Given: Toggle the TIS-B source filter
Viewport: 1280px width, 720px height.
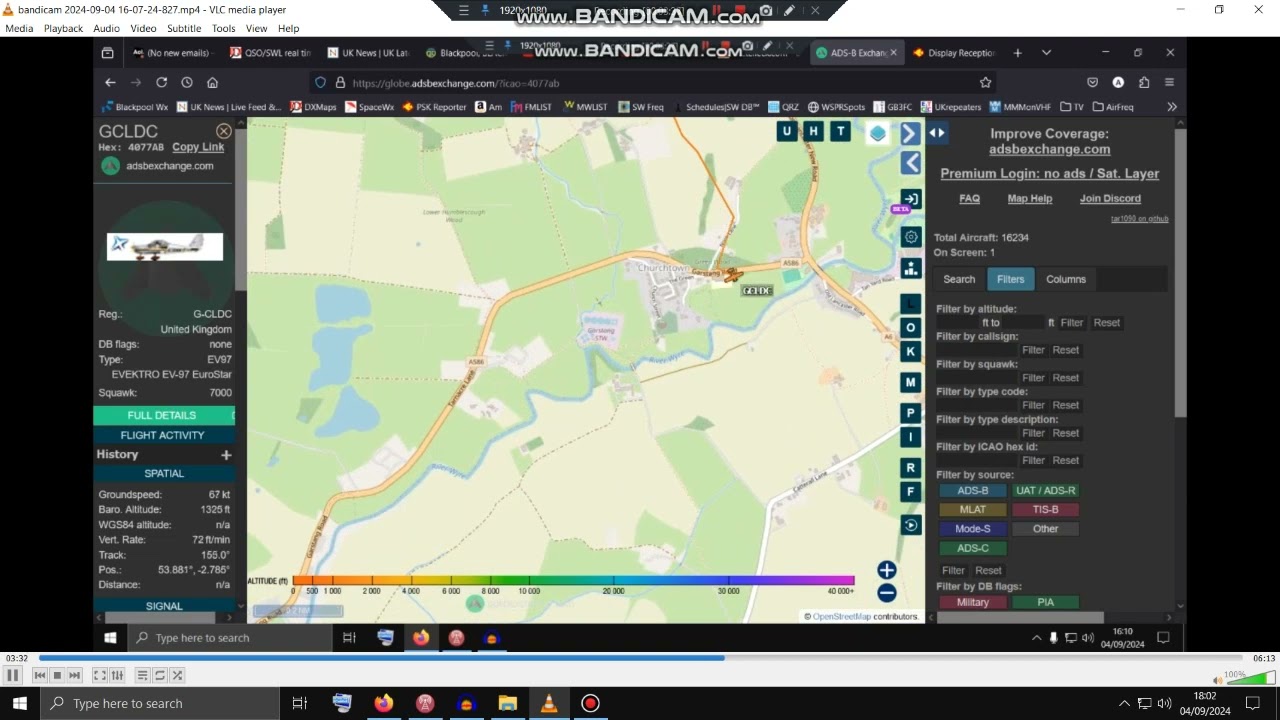Looking at the screenshot, I should (1045, 509).
